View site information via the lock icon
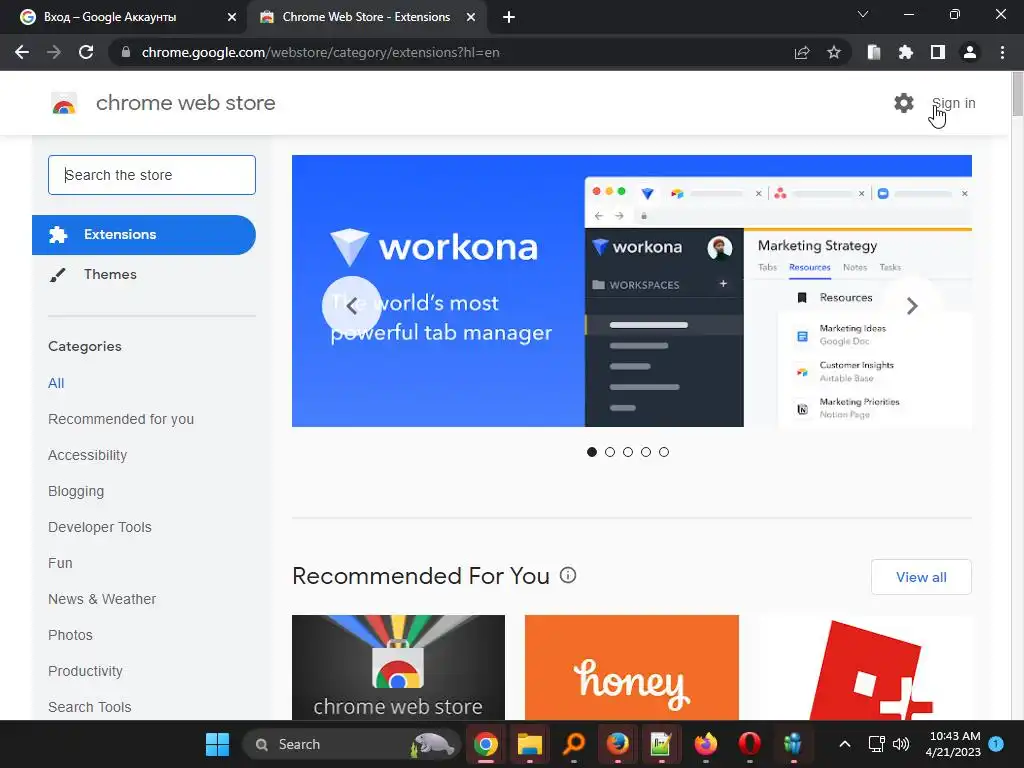This screenshot has width=1024, height=768. tap(125, 52)
